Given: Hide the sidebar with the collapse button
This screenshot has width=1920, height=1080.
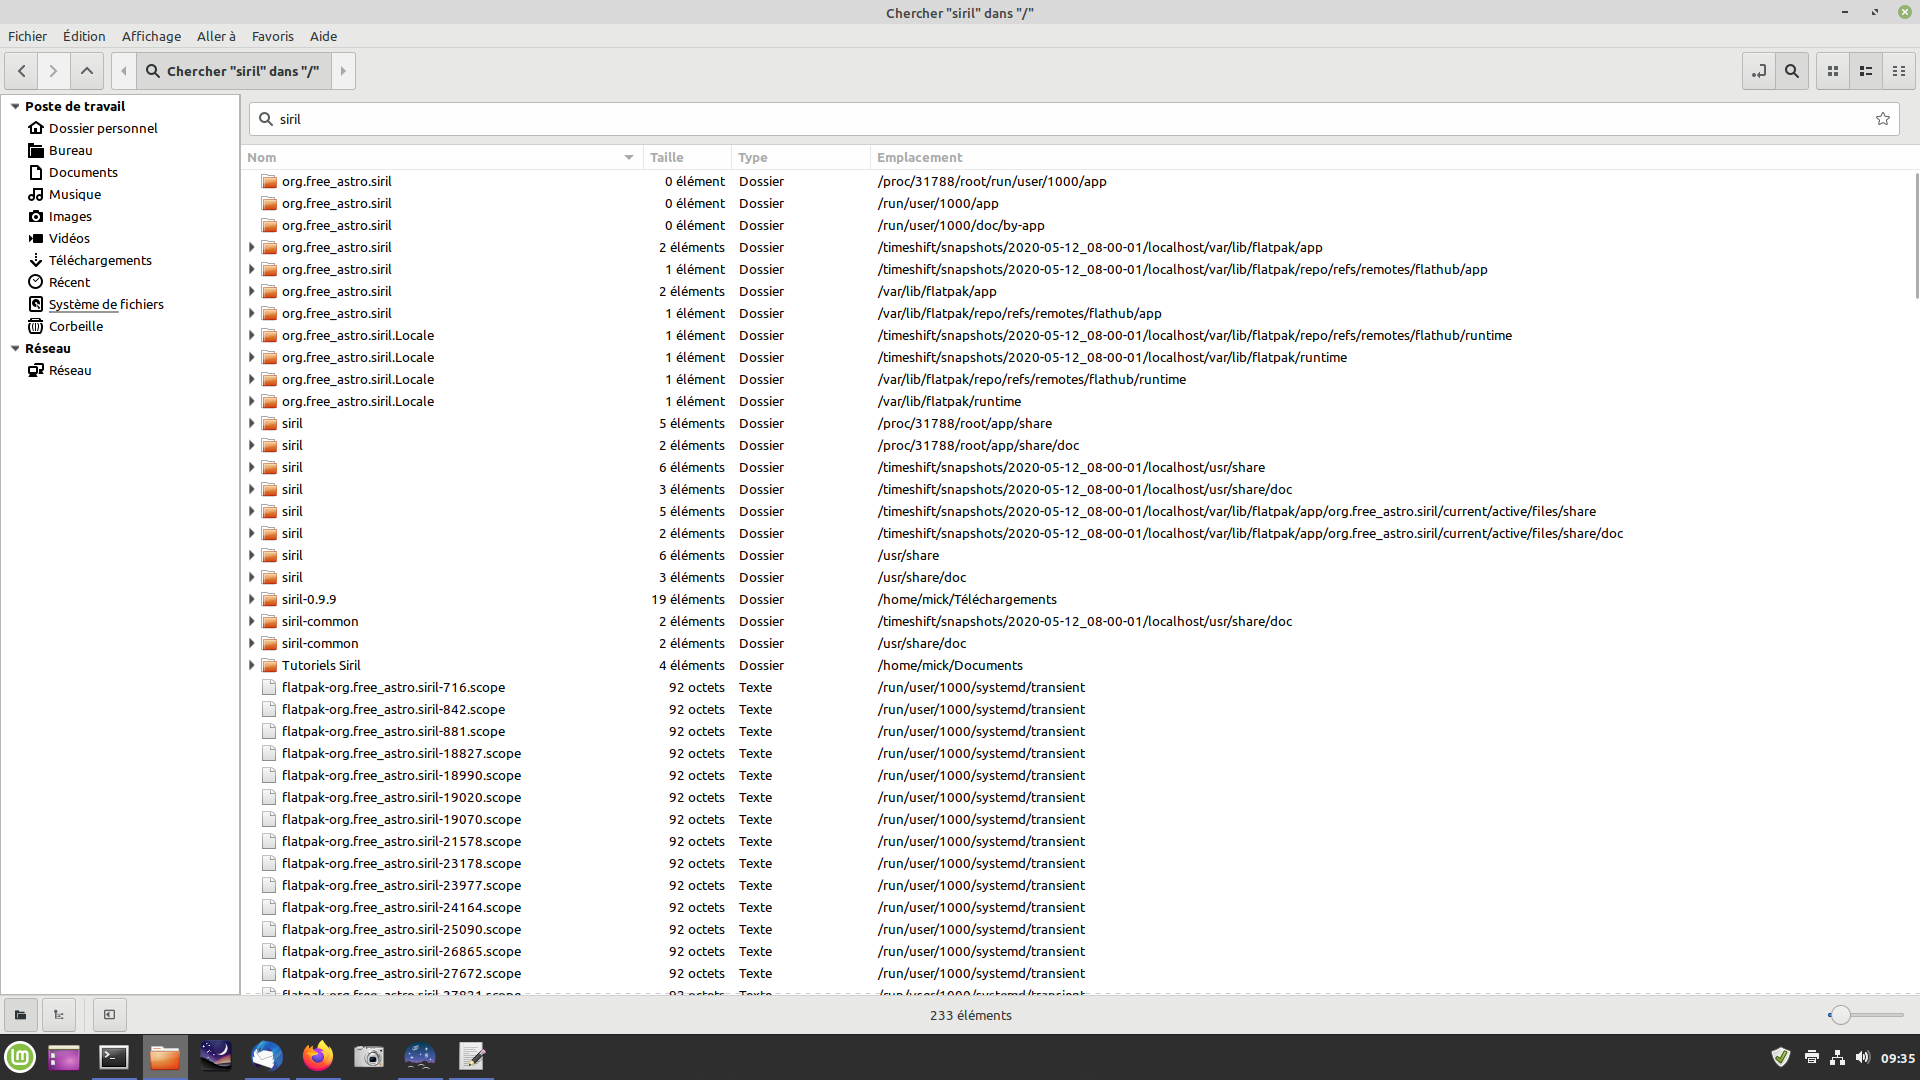Looking at the screenshot, I should pos(110,1015).
